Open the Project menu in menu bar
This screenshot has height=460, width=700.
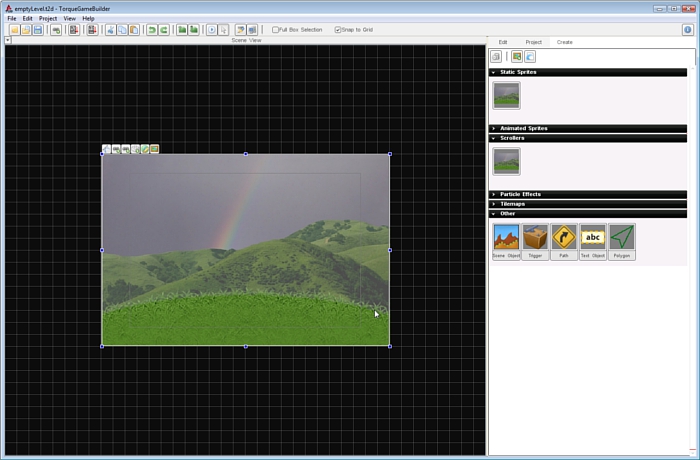tap(48, 18)
